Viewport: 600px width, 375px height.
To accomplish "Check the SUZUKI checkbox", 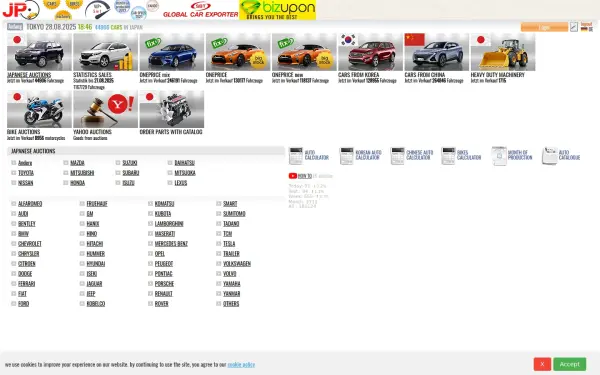I will [118, 163].
